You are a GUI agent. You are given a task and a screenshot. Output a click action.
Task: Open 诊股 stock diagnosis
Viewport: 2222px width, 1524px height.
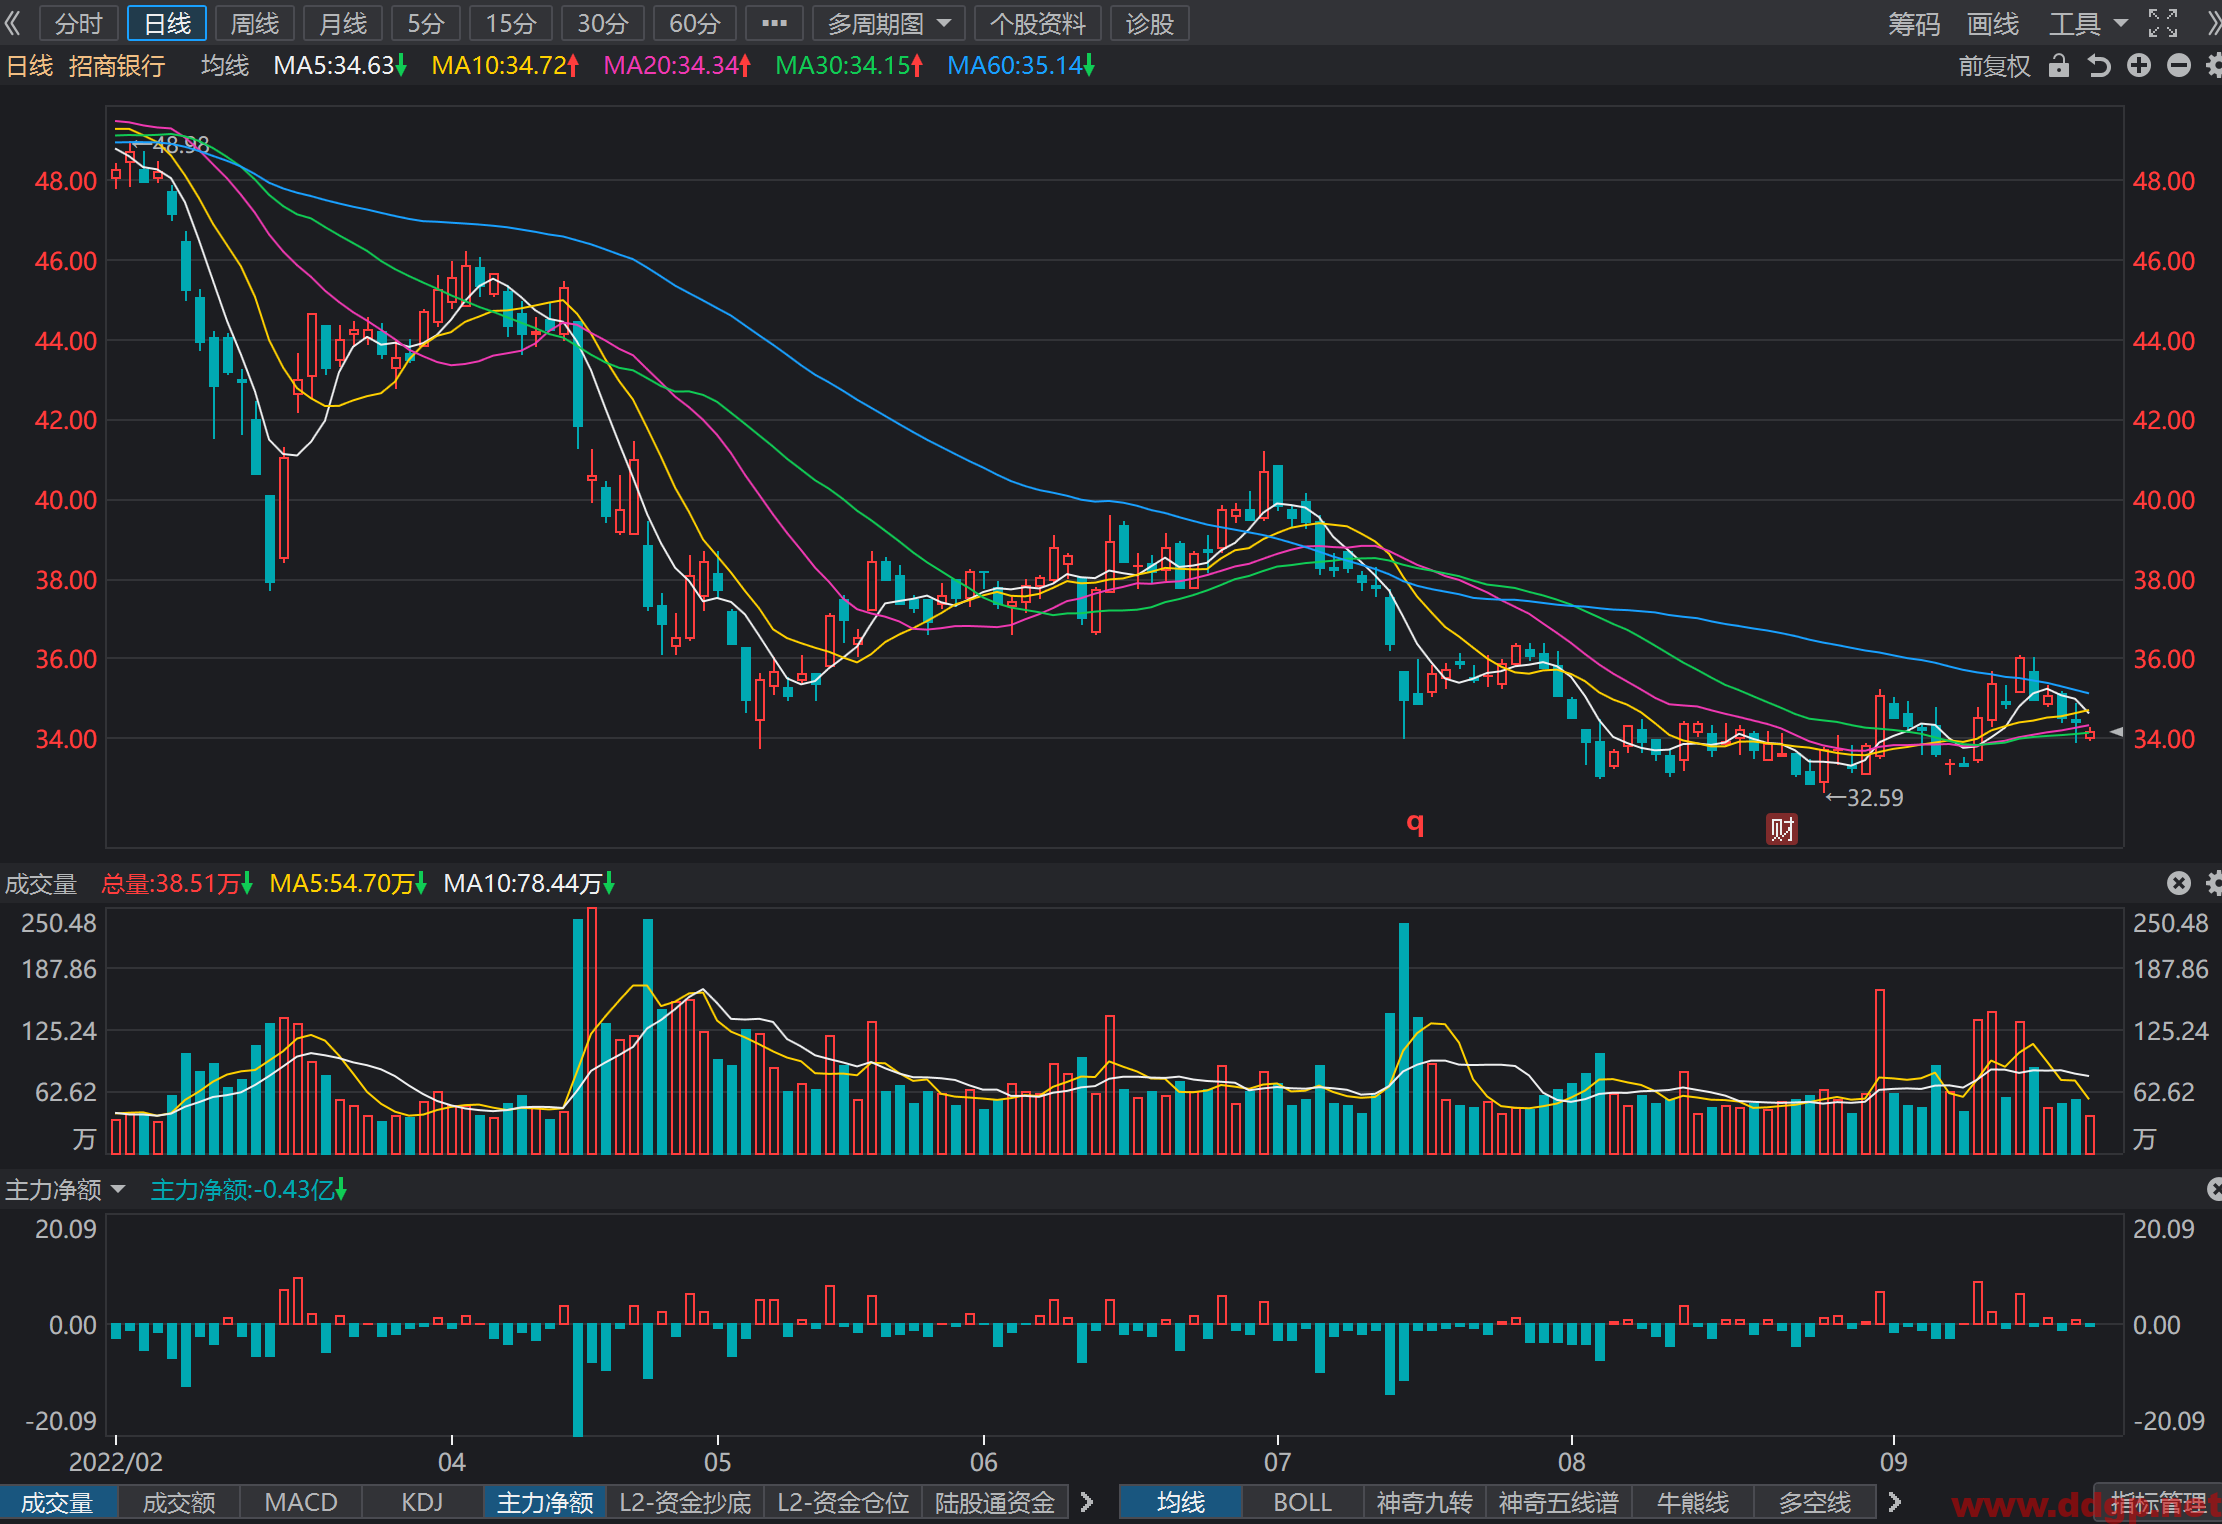[x=1150, y=23]
